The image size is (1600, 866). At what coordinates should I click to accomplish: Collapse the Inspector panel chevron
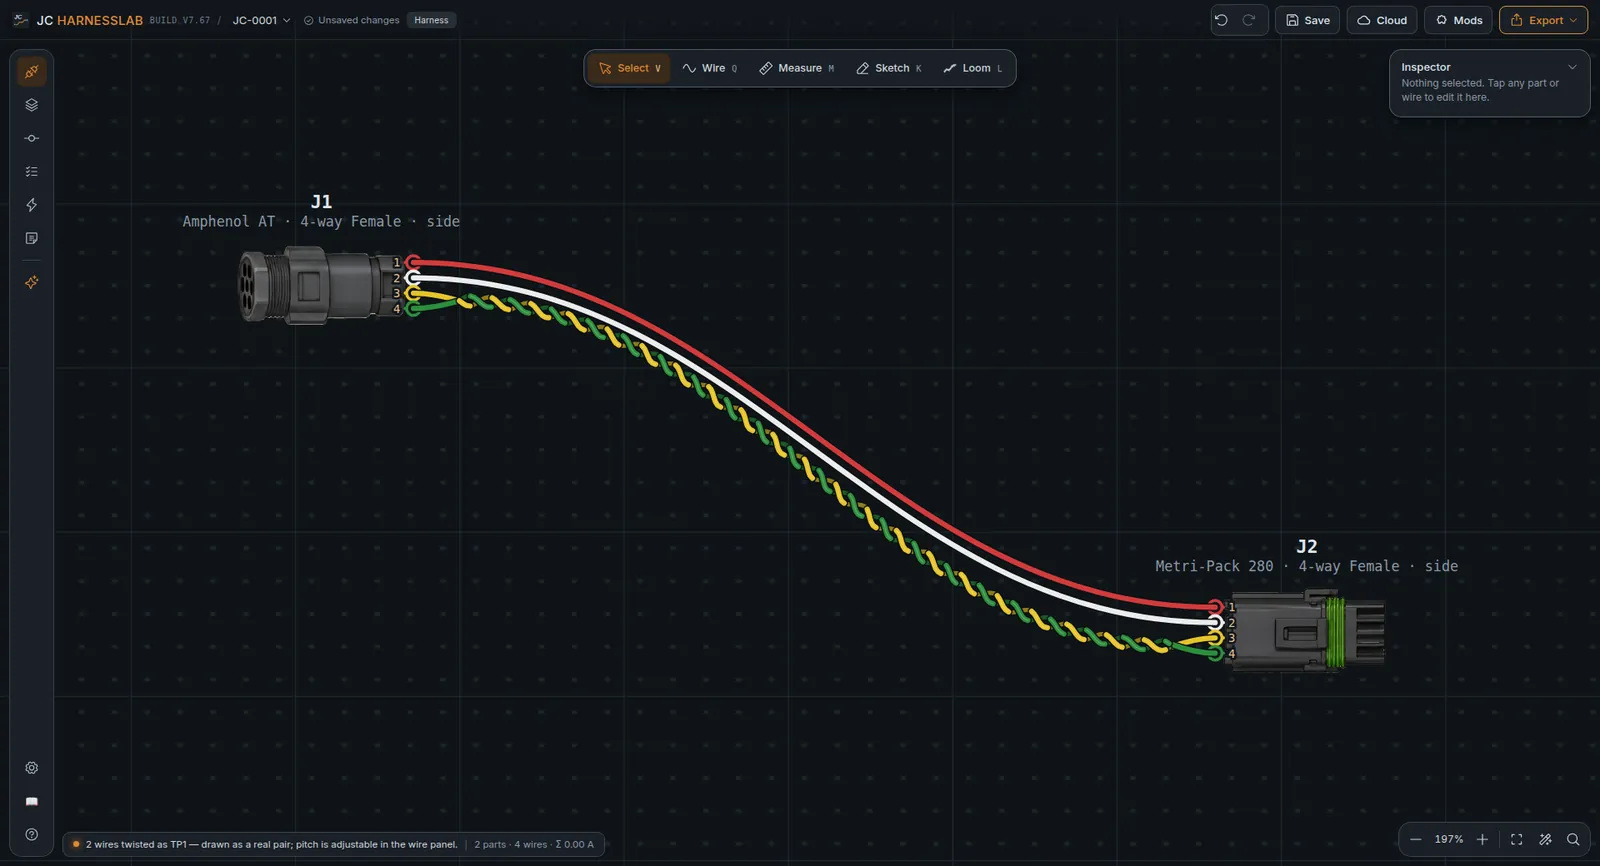point(1572,67)
